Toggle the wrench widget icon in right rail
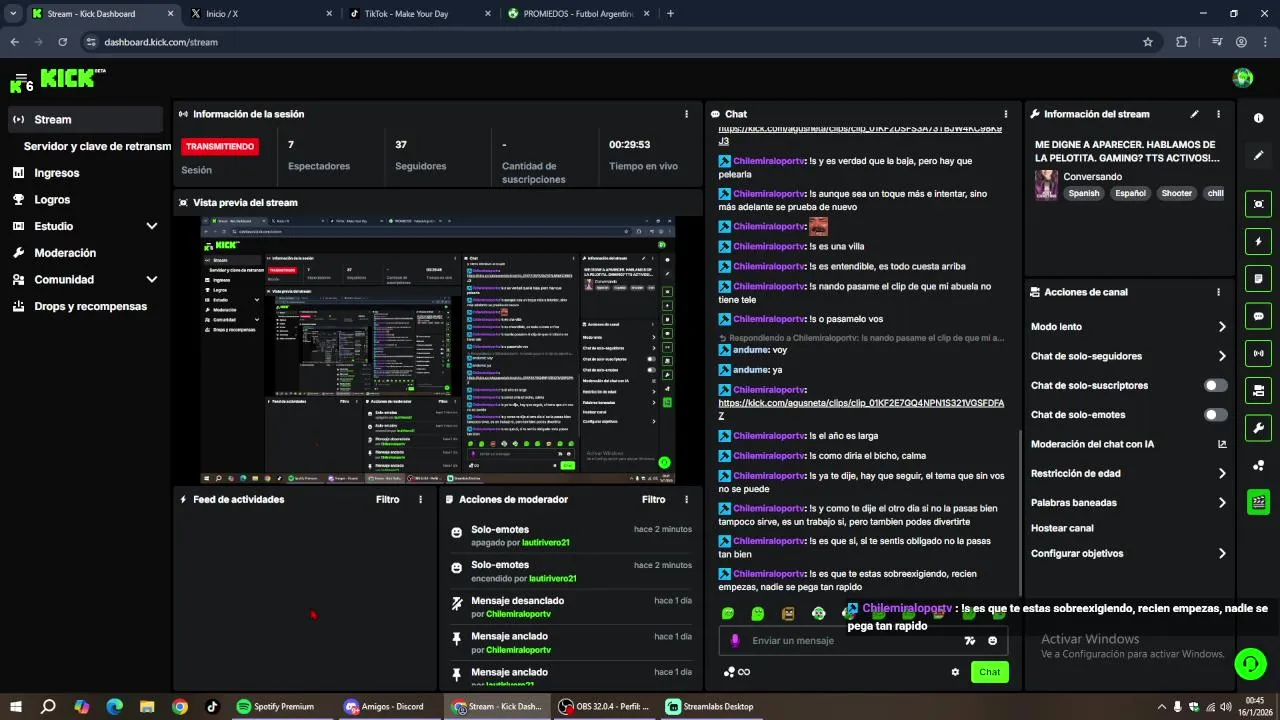Viewport: 1280px width, 720px height. 1258,428
